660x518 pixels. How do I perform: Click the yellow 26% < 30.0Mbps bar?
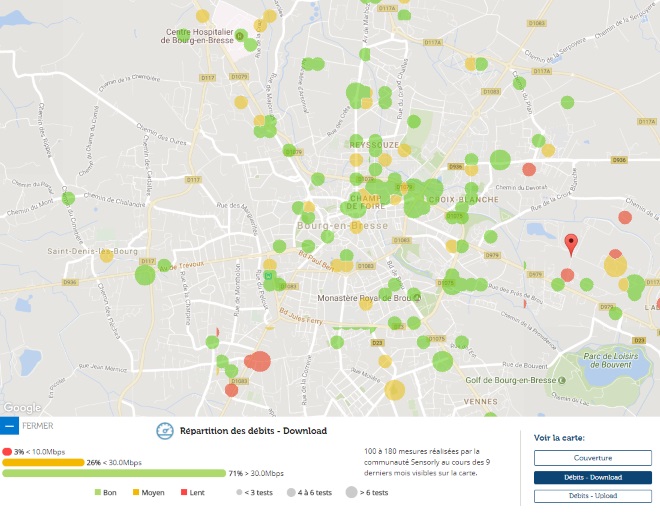click(42, 462)
